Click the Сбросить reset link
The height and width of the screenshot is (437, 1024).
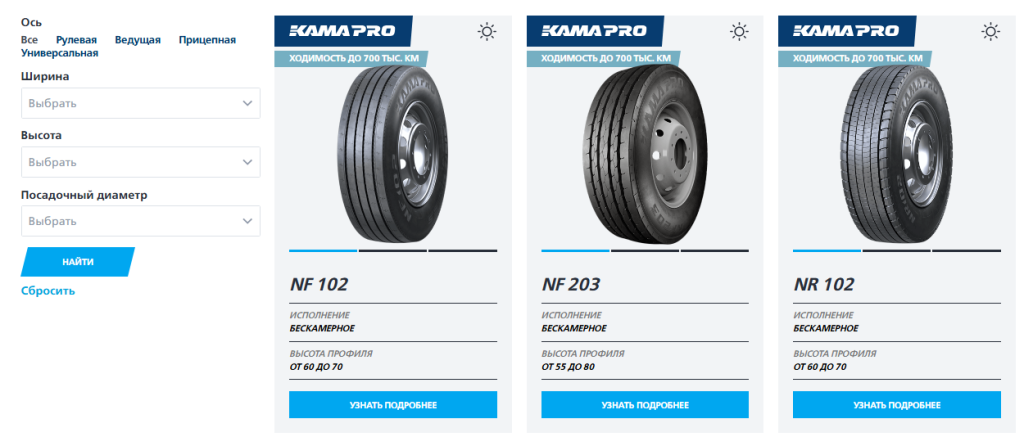(48, 291)
